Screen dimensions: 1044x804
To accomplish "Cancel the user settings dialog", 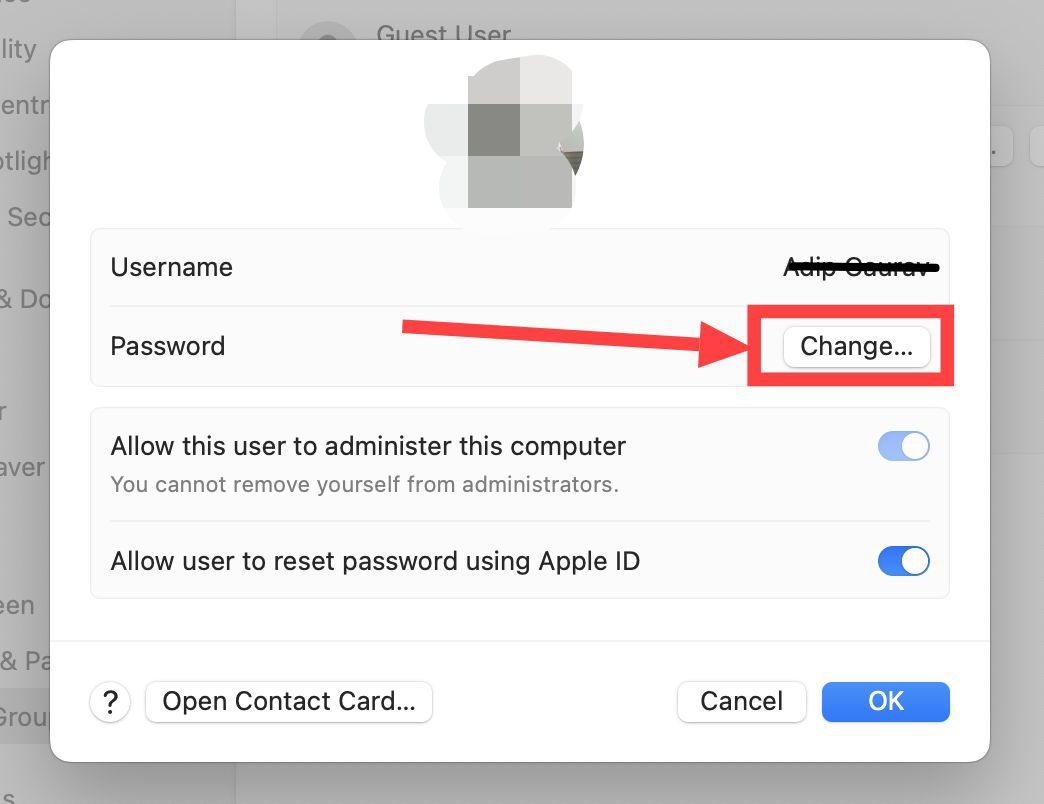I will pyautogui.click(x=742, y=702).
